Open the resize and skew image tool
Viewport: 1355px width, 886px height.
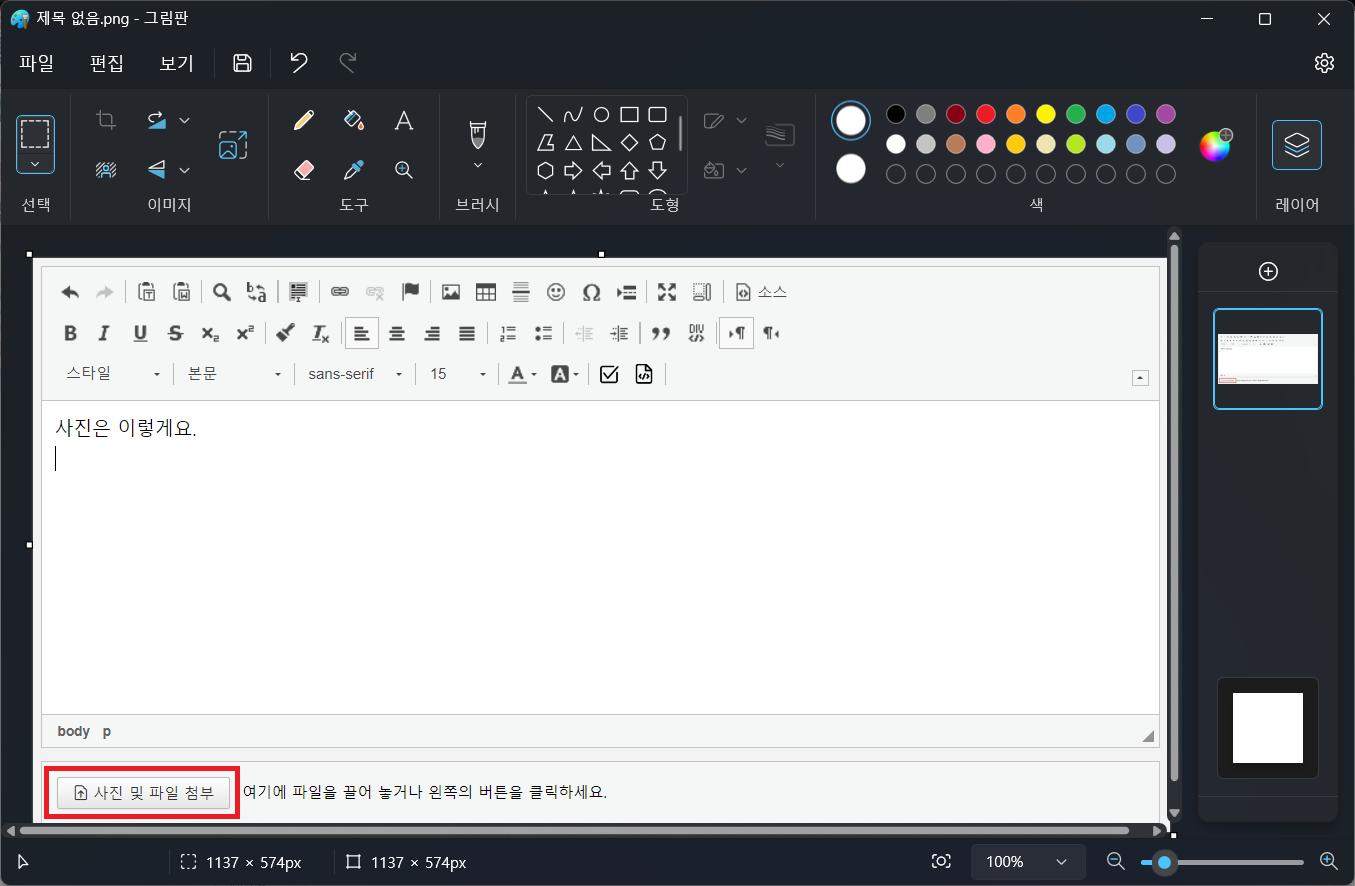pos(232,145)
